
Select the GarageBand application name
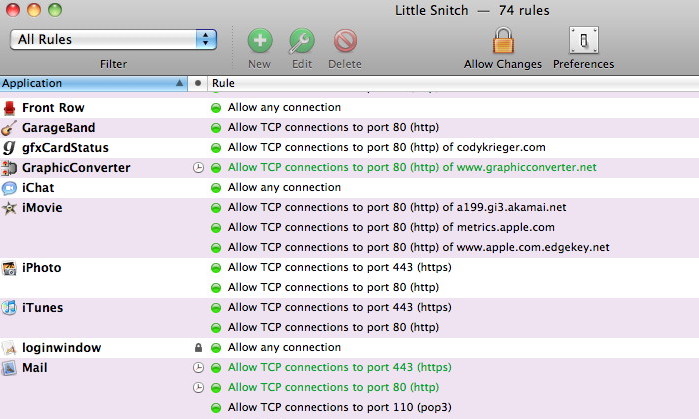click(58, 127)
